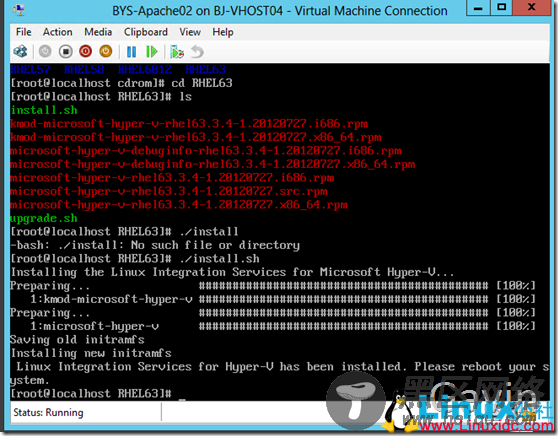558x436 pixels.
Task: Click microsoft-hyper-v-rhel63 src.rpm file name
Action: pos(169,191)
